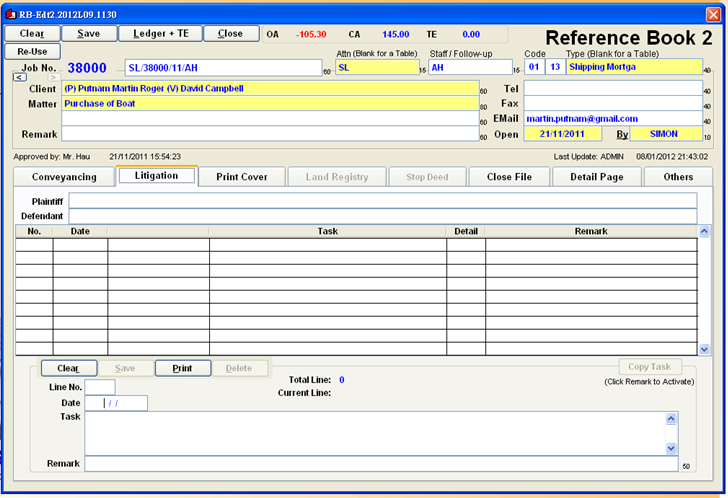The image size is (728, 498).
Task: Click the EMail field
Action: pyautogui.click(x=613, y=119)
